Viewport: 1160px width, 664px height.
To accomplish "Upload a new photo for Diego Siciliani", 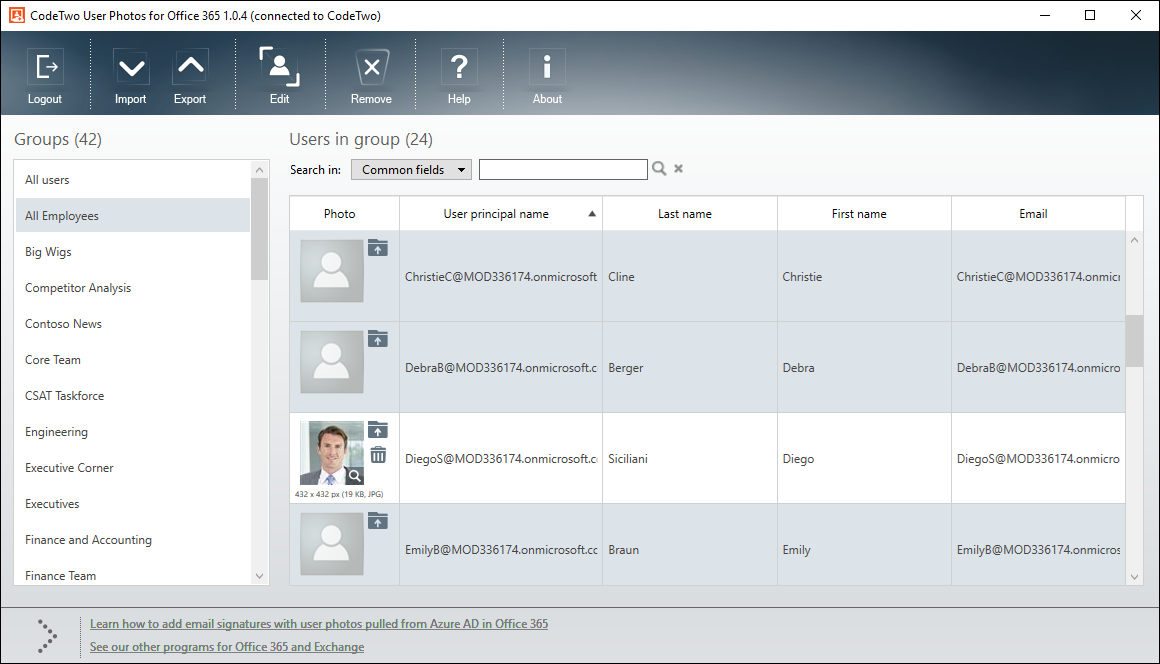I will pos(378,430).
